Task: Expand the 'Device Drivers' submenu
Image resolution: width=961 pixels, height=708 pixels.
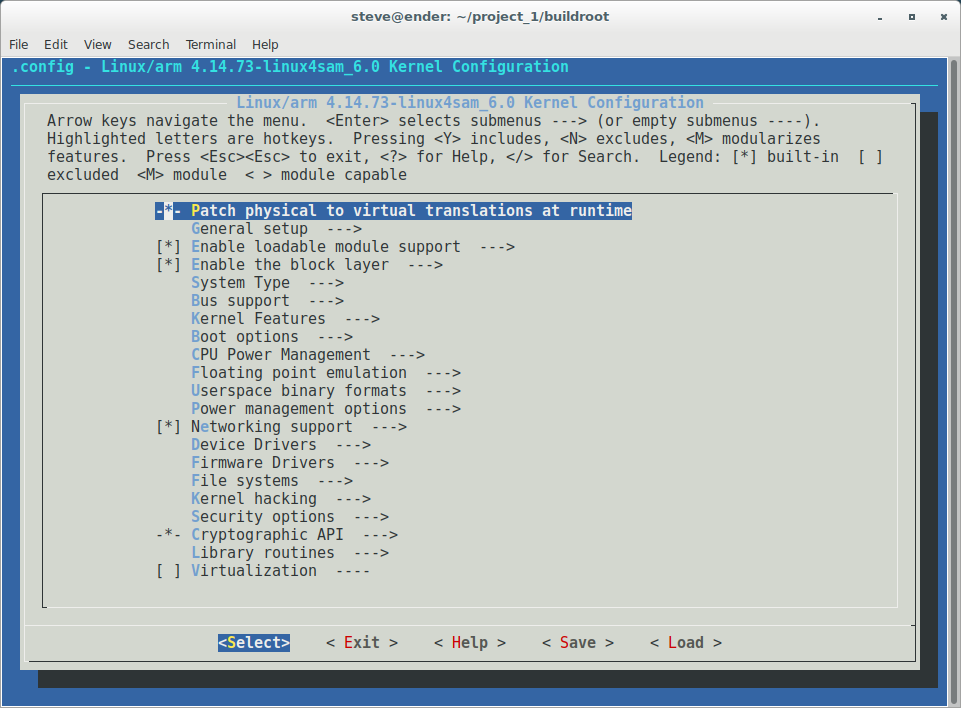Action: pos(256,444)
